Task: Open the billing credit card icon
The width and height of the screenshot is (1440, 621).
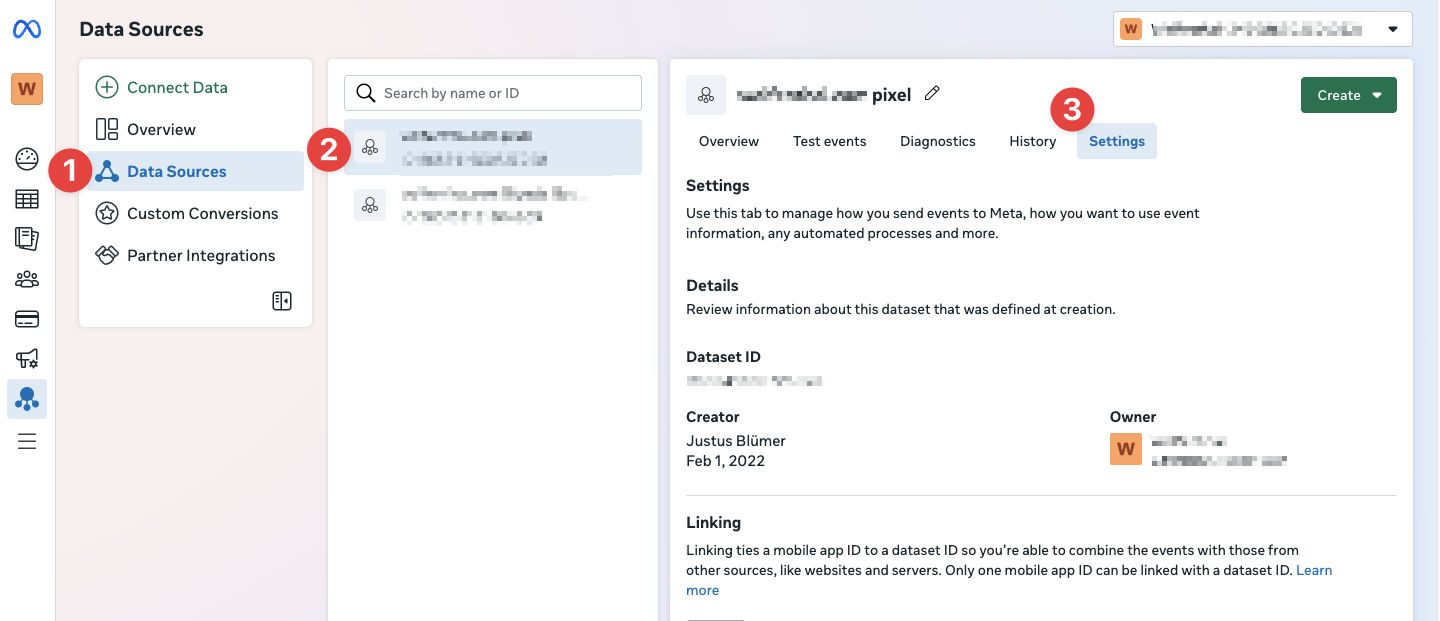Action: pyautogui.click(x=27, y=319)
